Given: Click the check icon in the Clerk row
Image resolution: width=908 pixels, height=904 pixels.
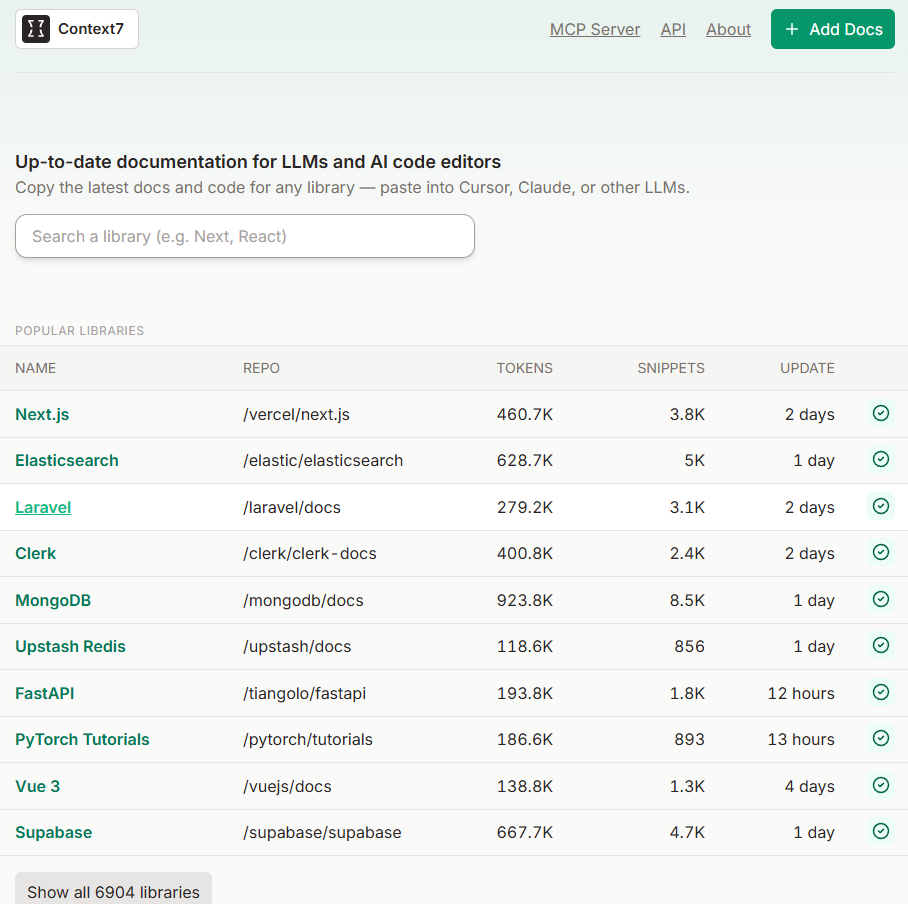Looking at the screenshot, I should point(881,552).
